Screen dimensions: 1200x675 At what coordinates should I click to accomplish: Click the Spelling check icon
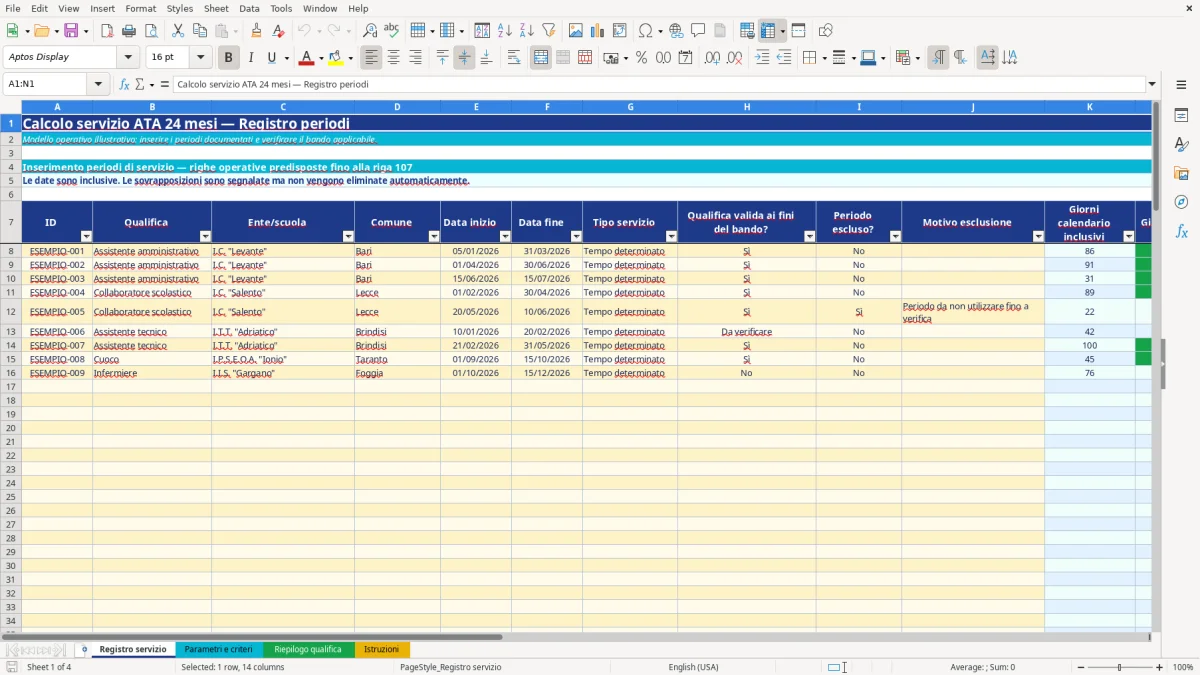[392, 31]
